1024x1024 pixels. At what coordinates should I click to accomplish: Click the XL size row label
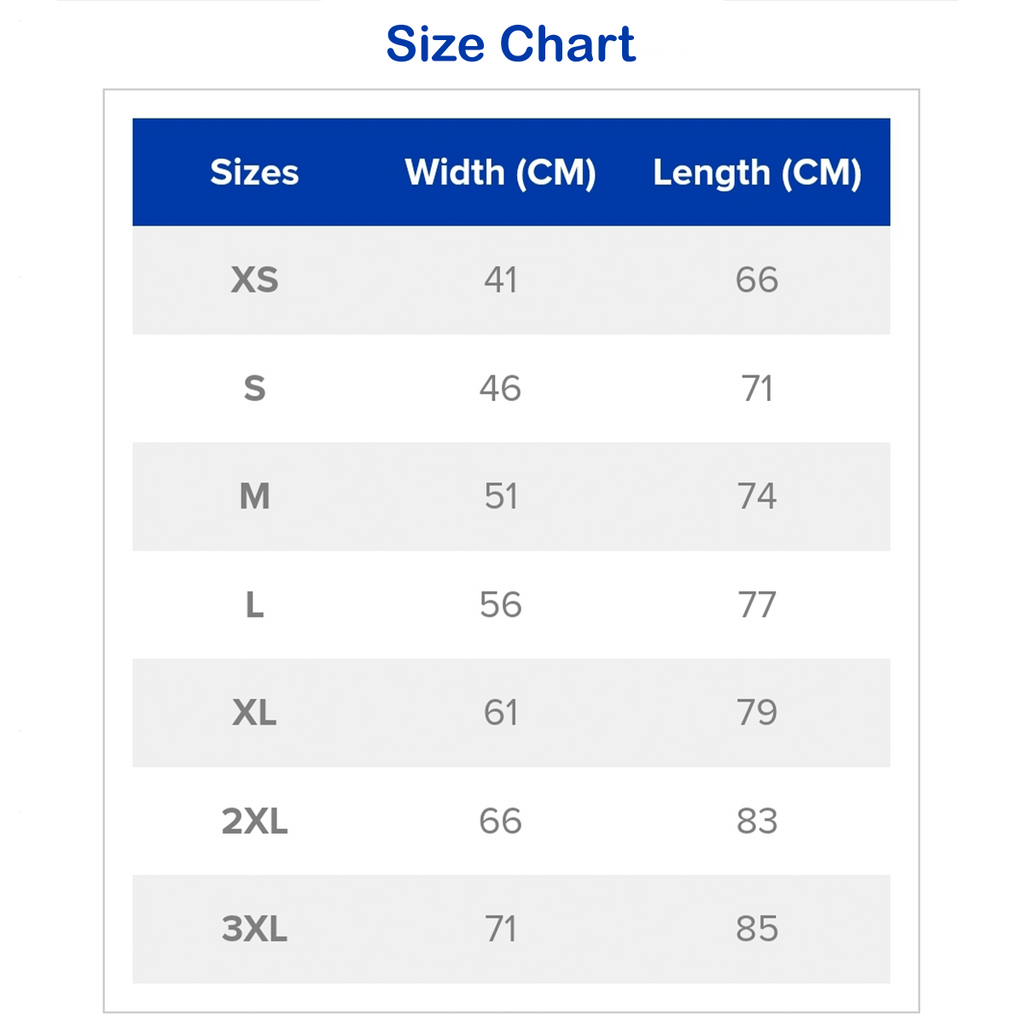pyautogui.click(x=255, y=712)
